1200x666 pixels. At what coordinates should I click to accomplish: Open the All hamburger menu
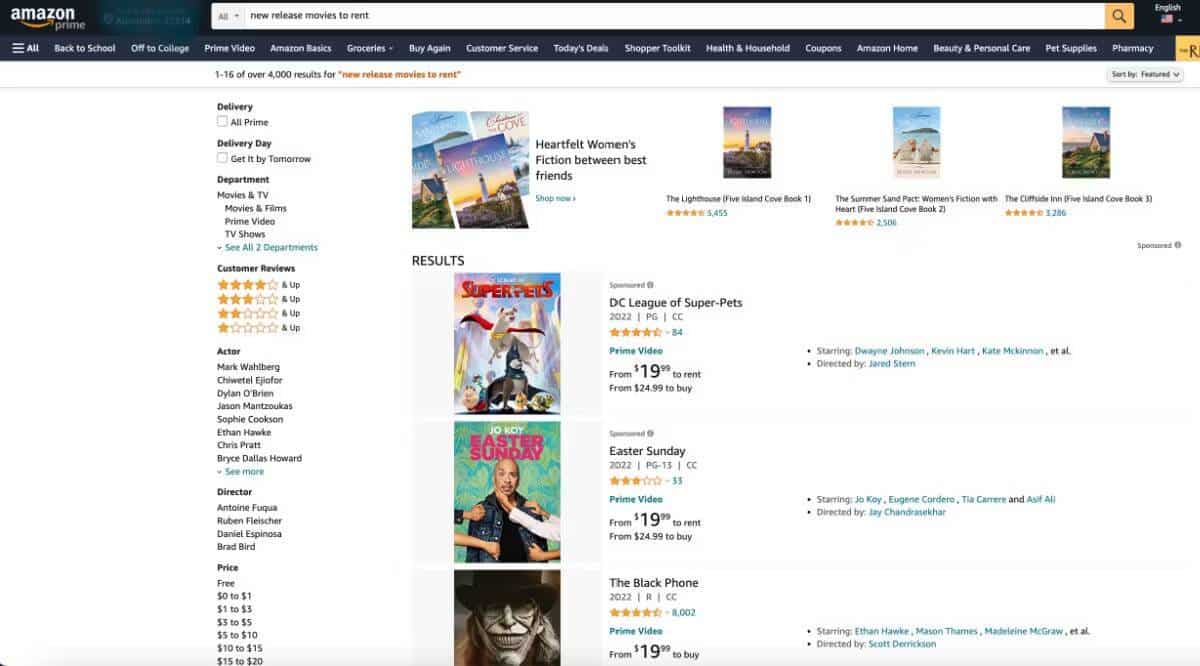coord(26,48)
